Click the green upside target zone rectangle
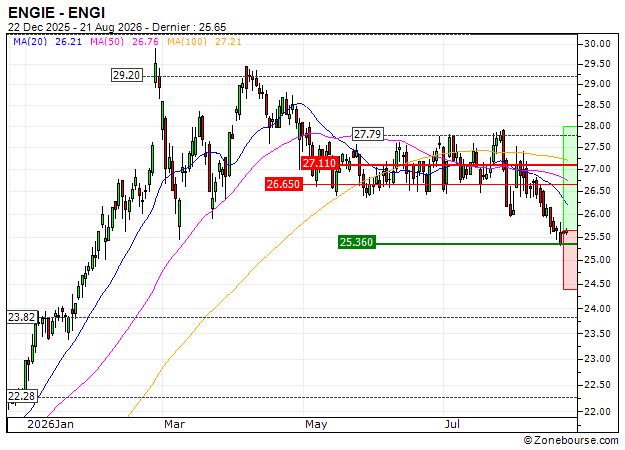The height and width of the screenshot is (450, 625). coord(570,178)
